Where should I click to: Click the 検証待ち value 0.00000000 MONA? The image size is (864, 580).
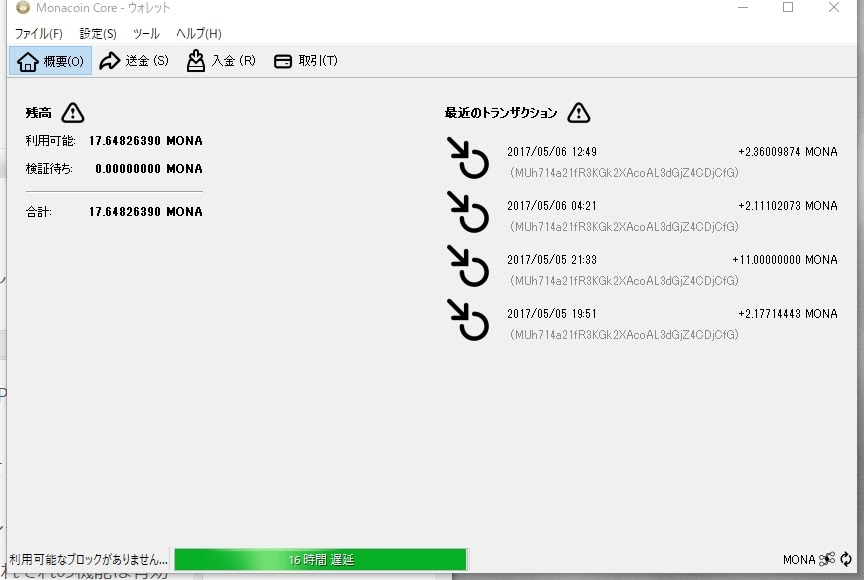[x=149, y=169]
